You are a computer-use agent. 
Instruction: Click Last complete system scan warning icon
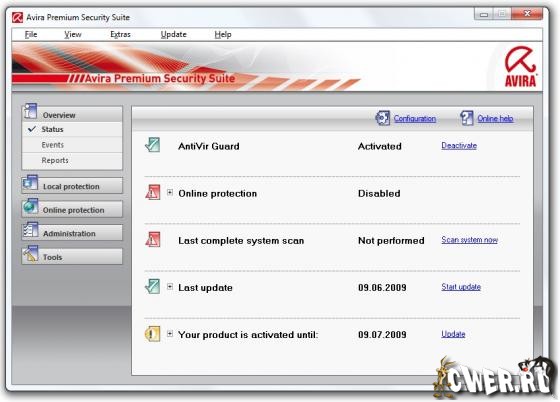tap(153, 239)
